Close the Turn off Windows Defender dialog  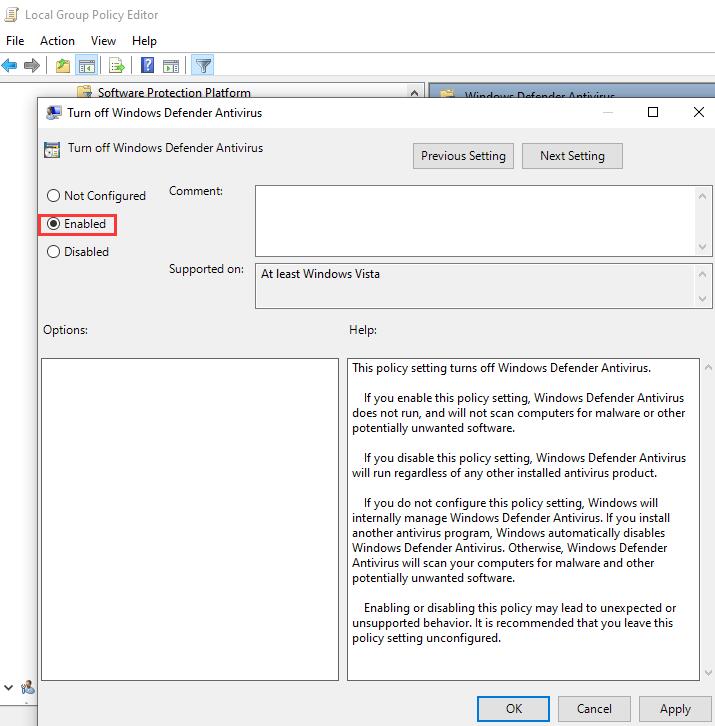(699, 112)
